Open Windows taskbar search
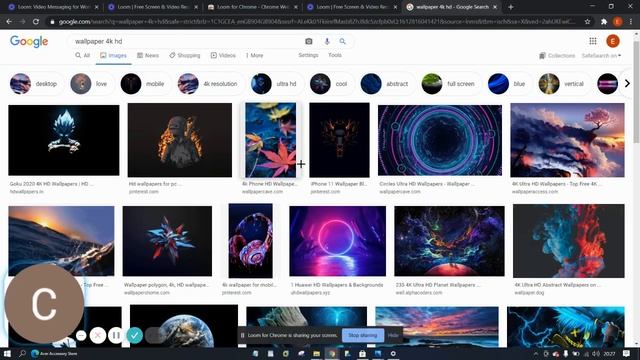This screenshot has height=360, width=640. pyautogui.click(x=22, y=353)
